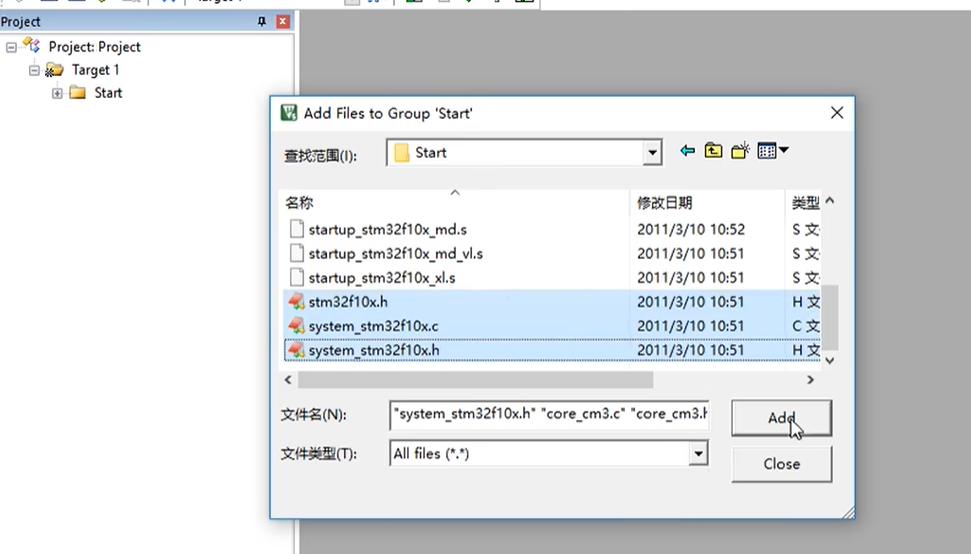This screenshot has width=971, height=554.
Task: Expand the Start group node
Action: [57, 93]
